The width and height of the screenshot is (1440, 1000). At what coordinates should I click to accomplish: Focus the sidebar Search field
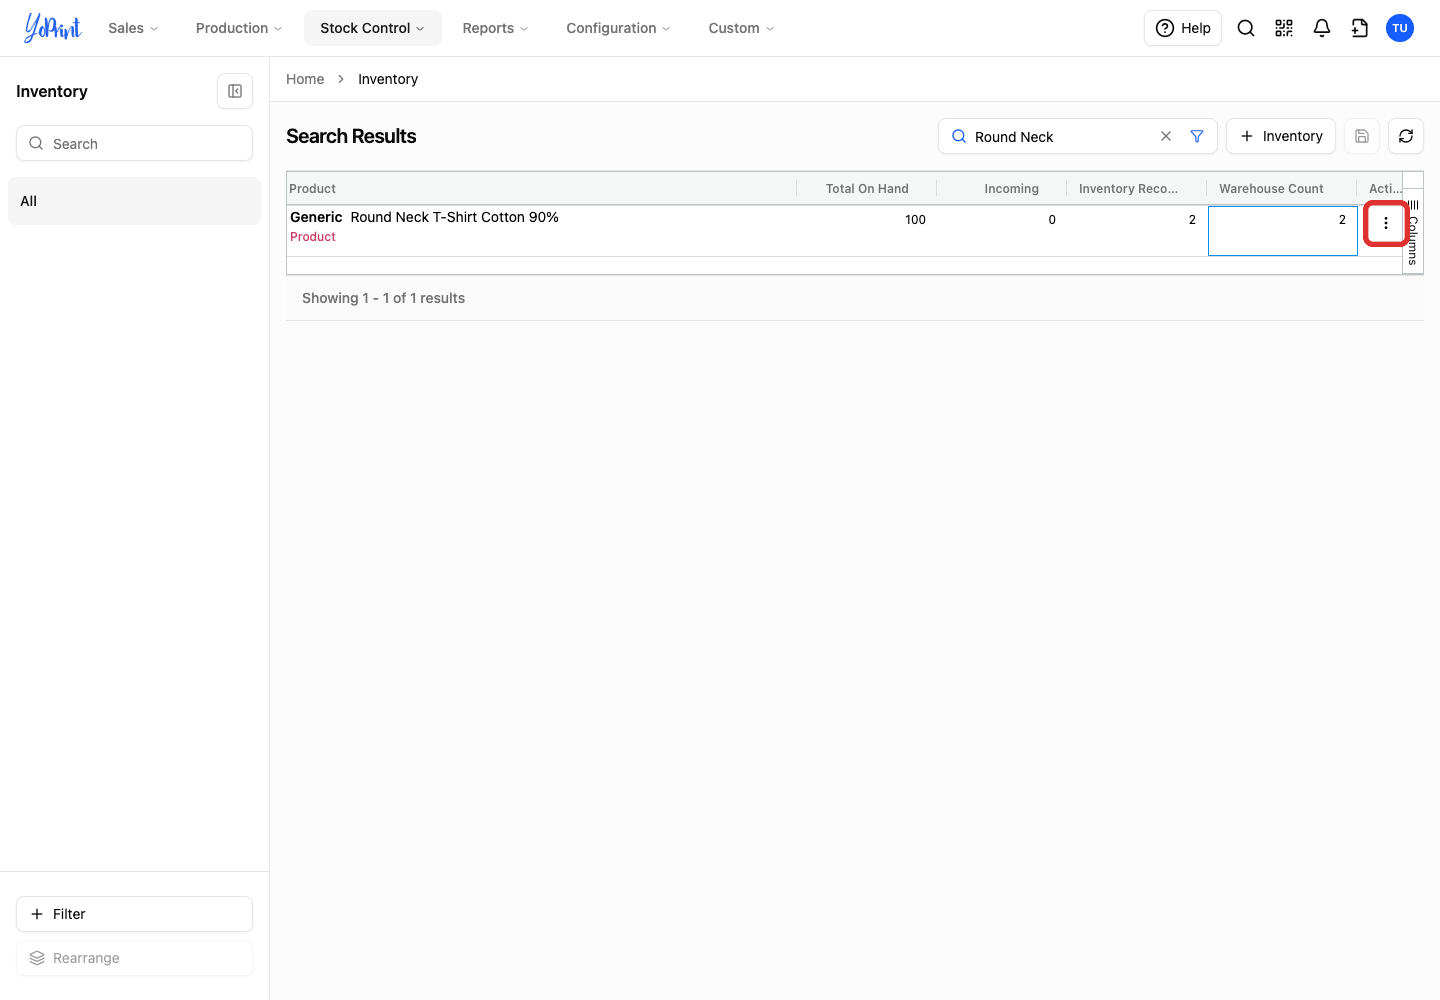[134, 143]
